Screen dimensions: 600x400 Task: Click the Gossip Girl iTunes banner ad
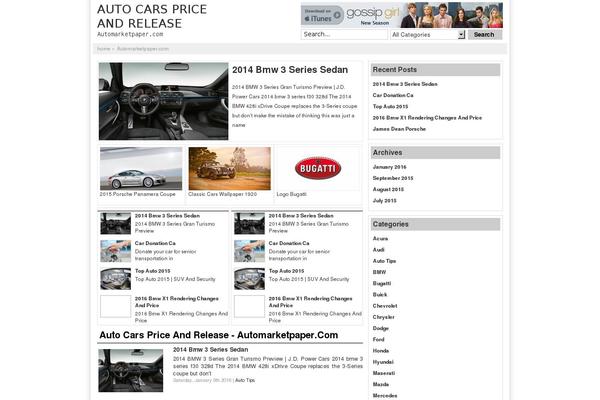pyautogui.click(x=402, y=15)
